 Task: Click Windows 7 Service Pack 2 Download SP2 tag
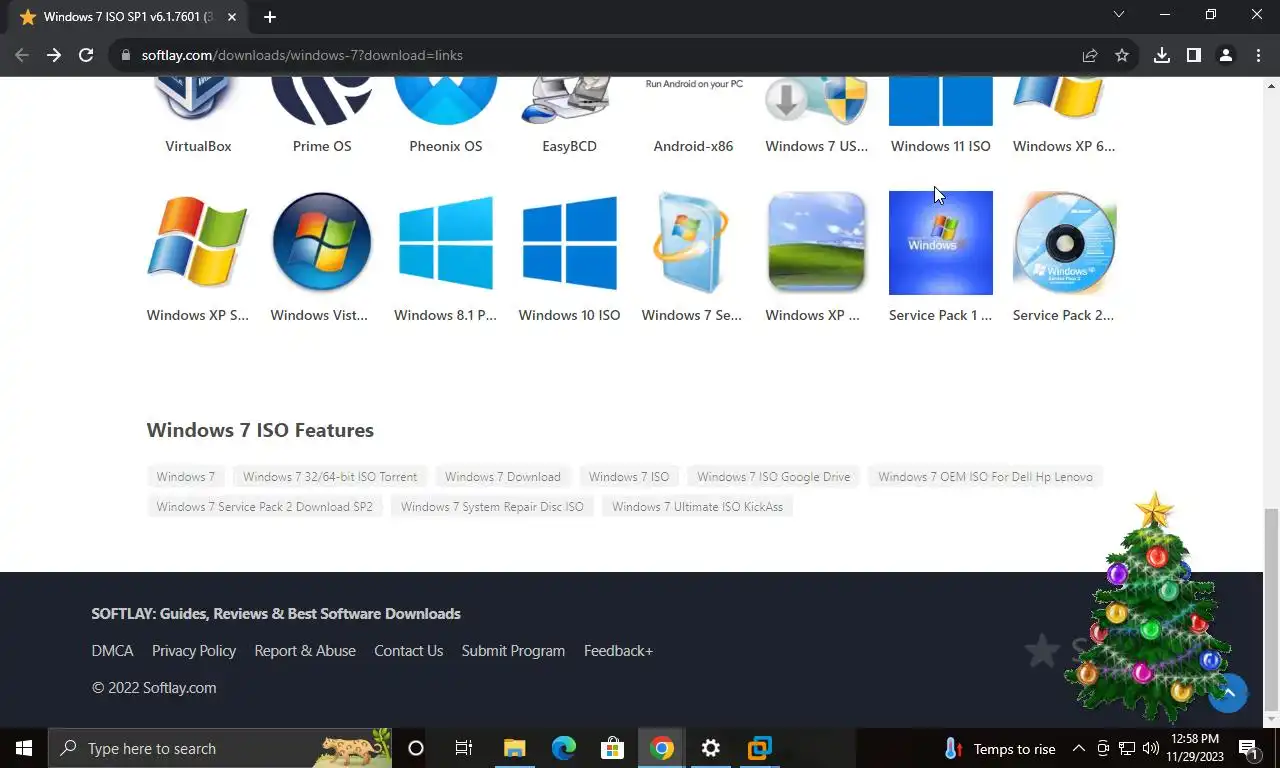tap(265, 507)
